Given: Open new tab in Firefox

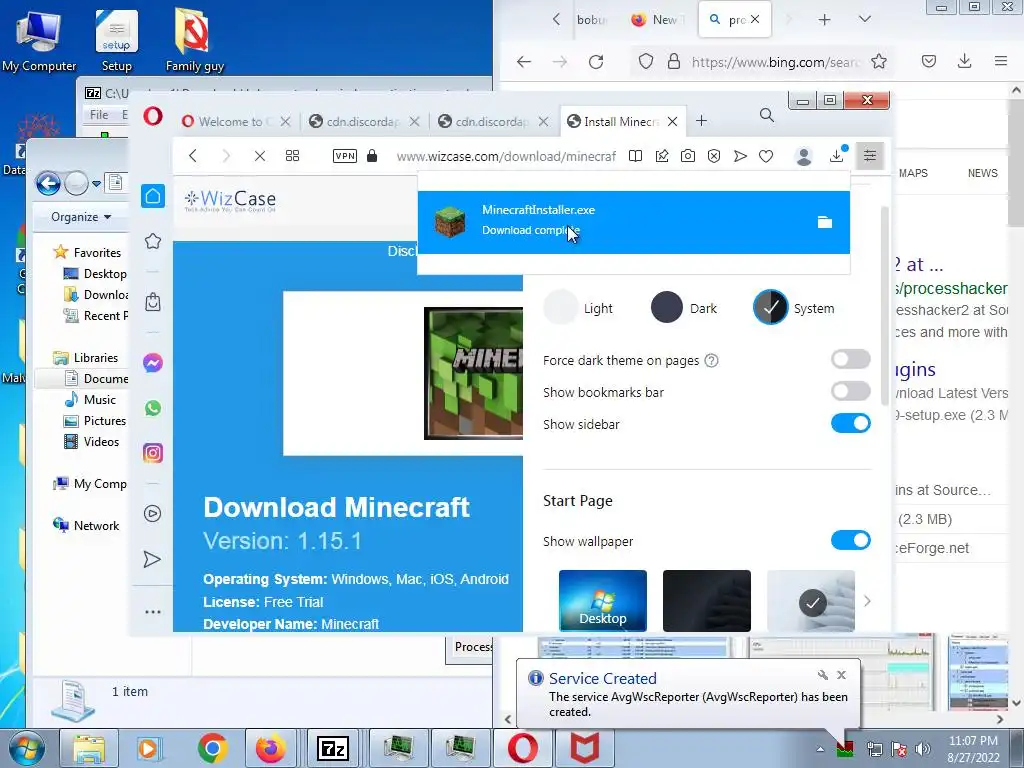Looking at the screenshot, I should [824, 20].
